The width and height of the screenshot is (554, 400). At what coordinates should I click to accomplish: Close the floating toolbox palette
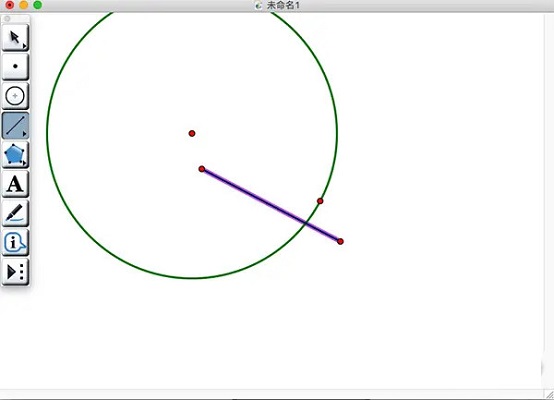click(7, 18)
